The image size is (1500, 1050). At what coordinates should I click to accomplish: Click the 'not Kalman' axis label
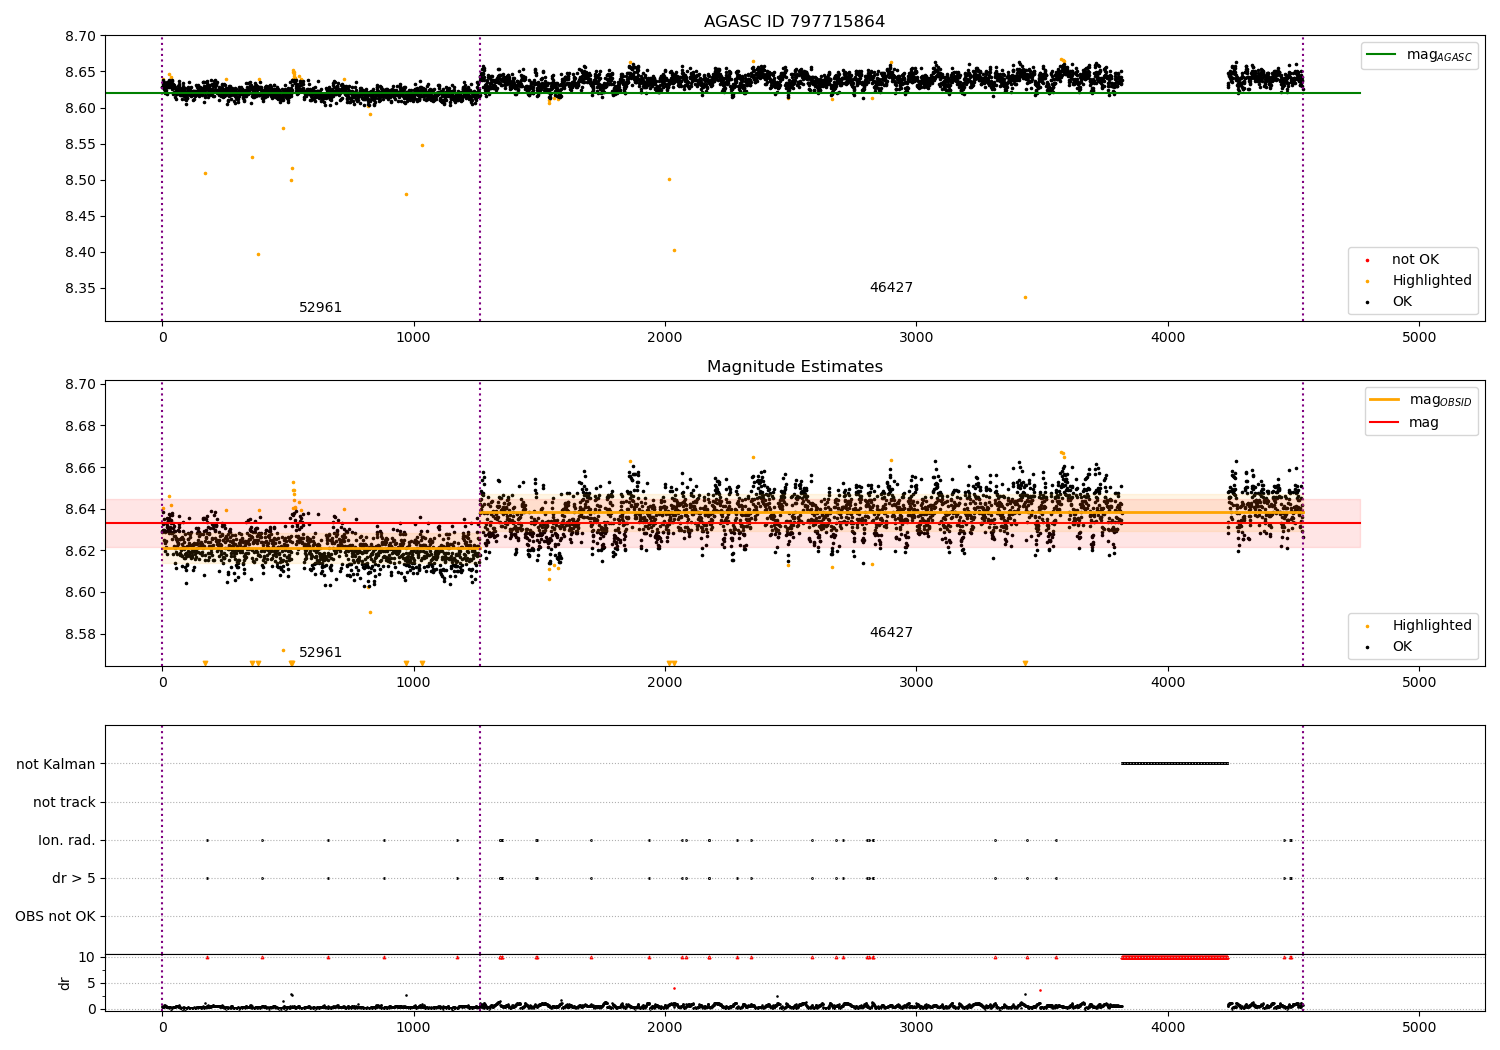tap(56, 765)
